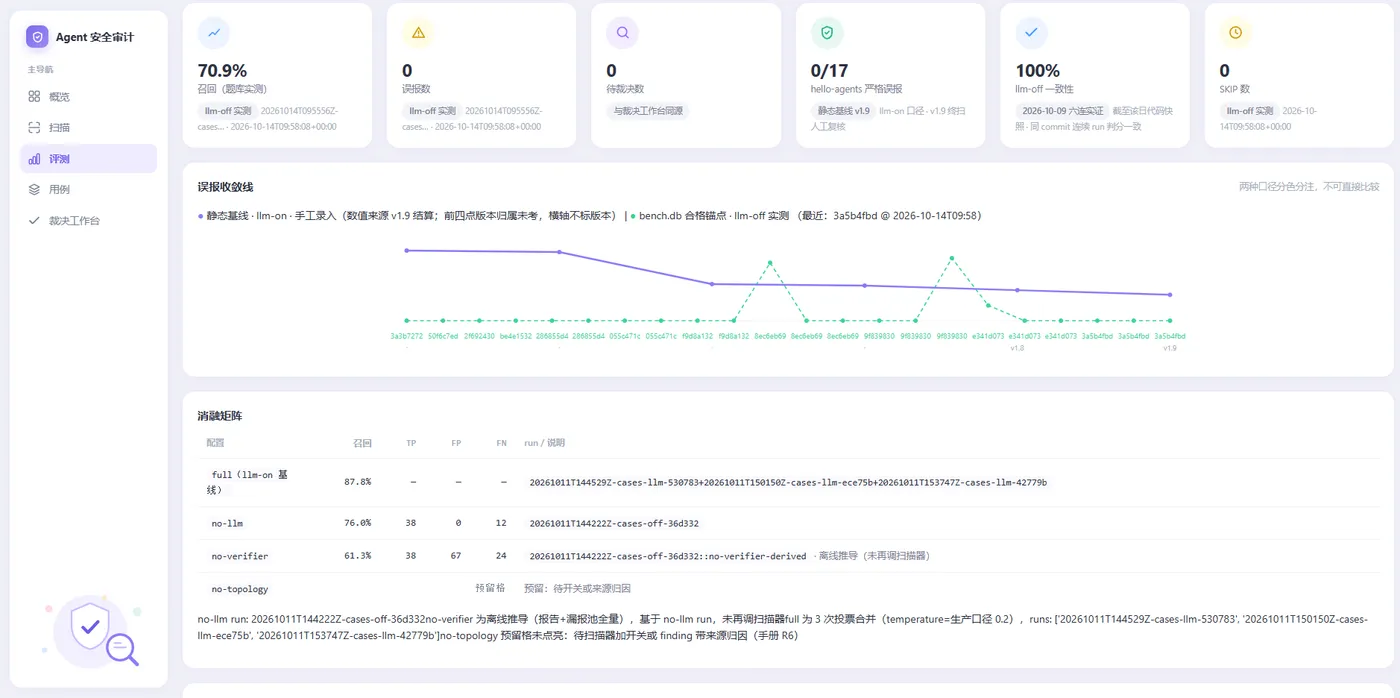Image resolution: width=1400 pixels, height=698 pixels.
Task: Toggle the green bench.db 合格锚点 legend entry
Action: coord(808,216)
